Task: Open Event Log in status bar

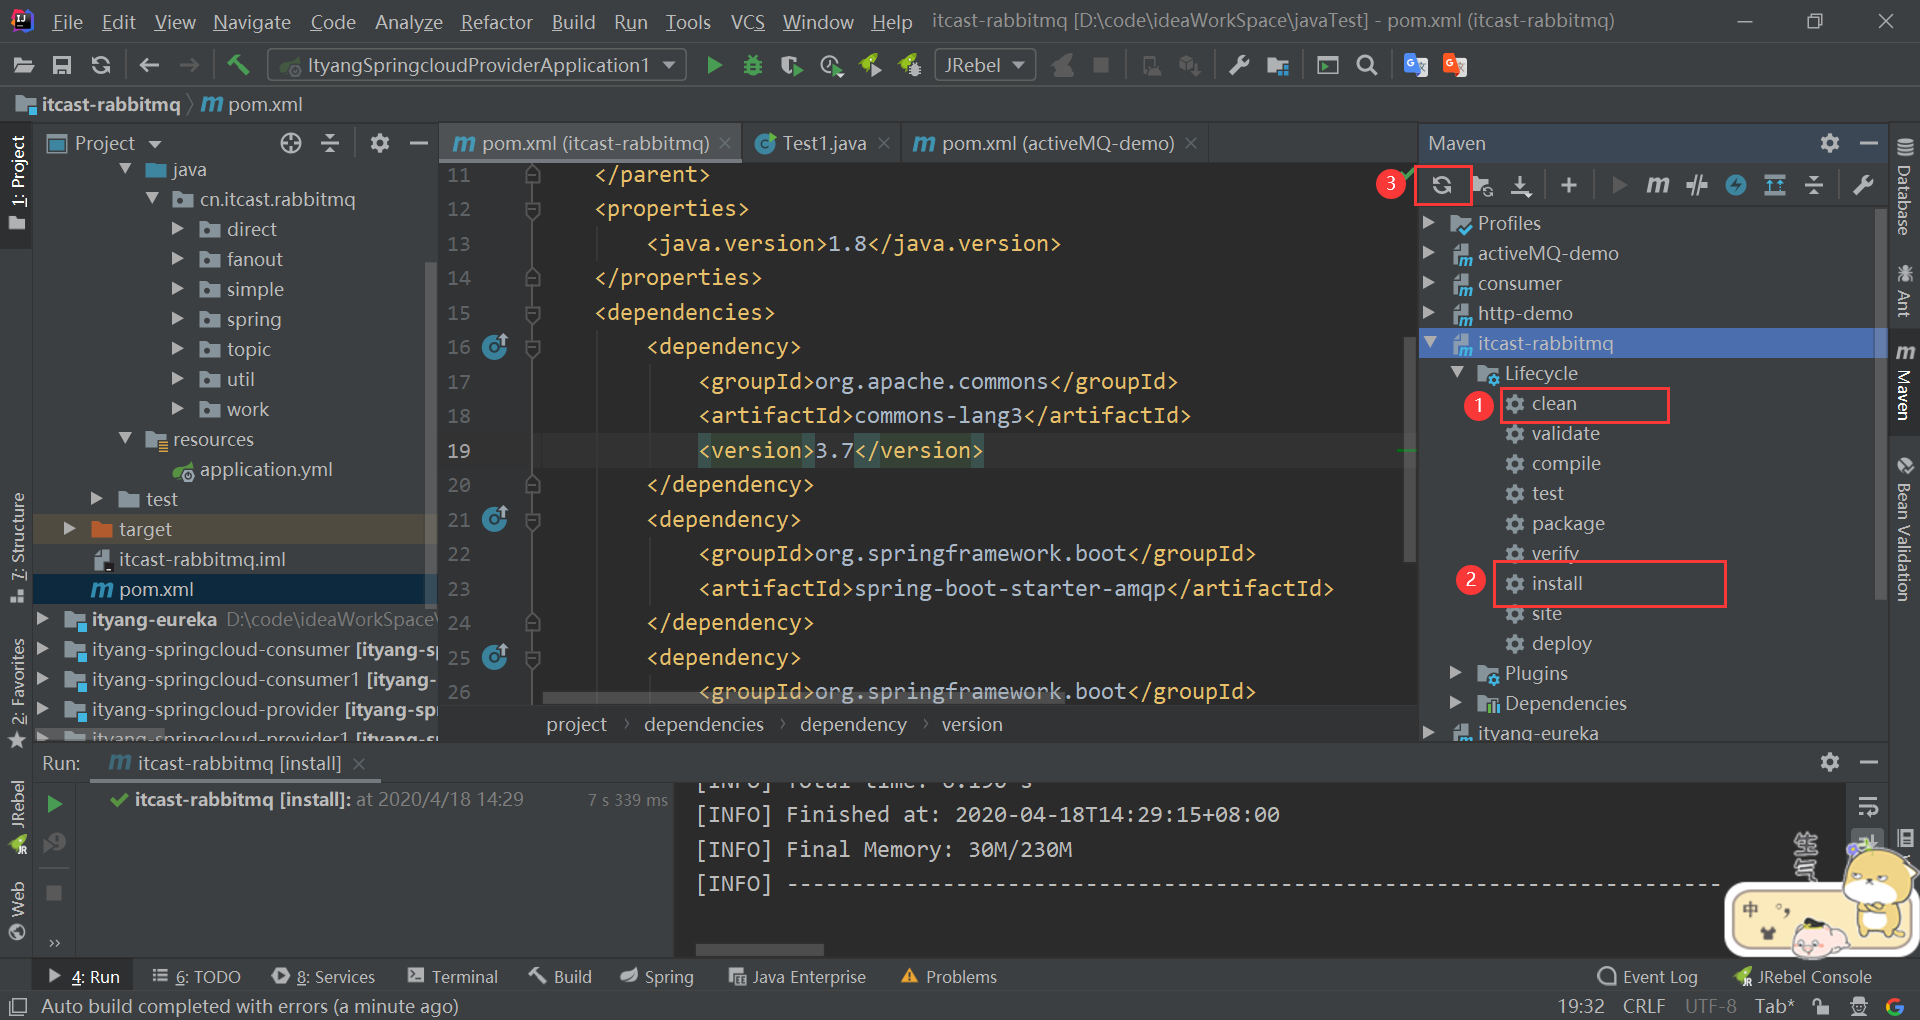Action: point(1648,977)
